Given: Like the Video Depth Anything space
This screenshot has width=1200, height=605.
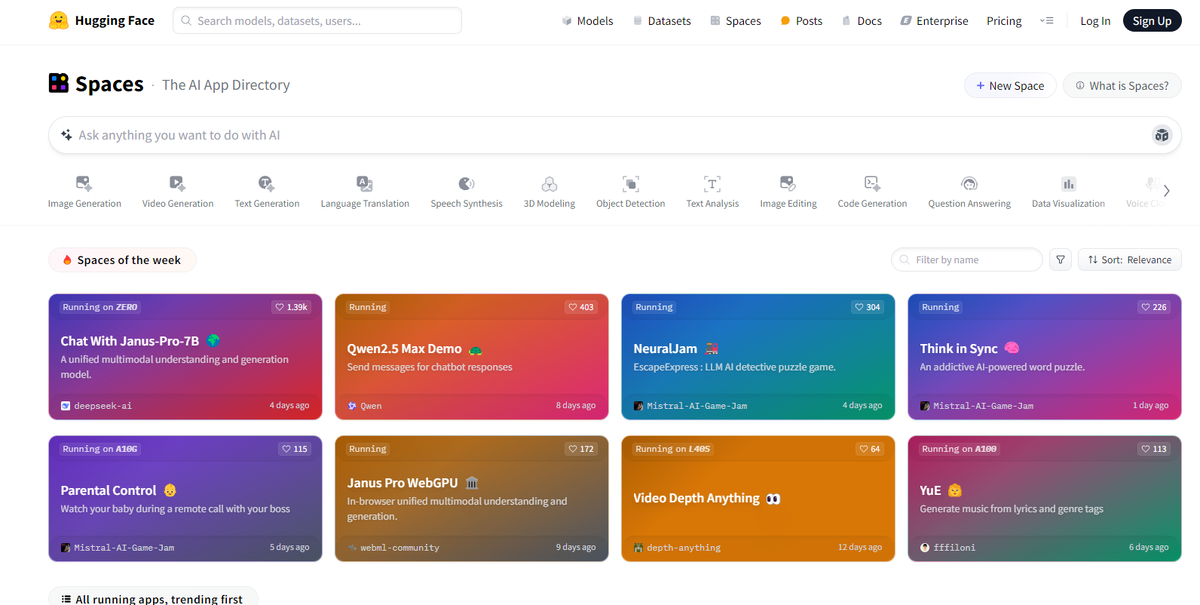Looking at the screenshot, I should tap(870, 449).
